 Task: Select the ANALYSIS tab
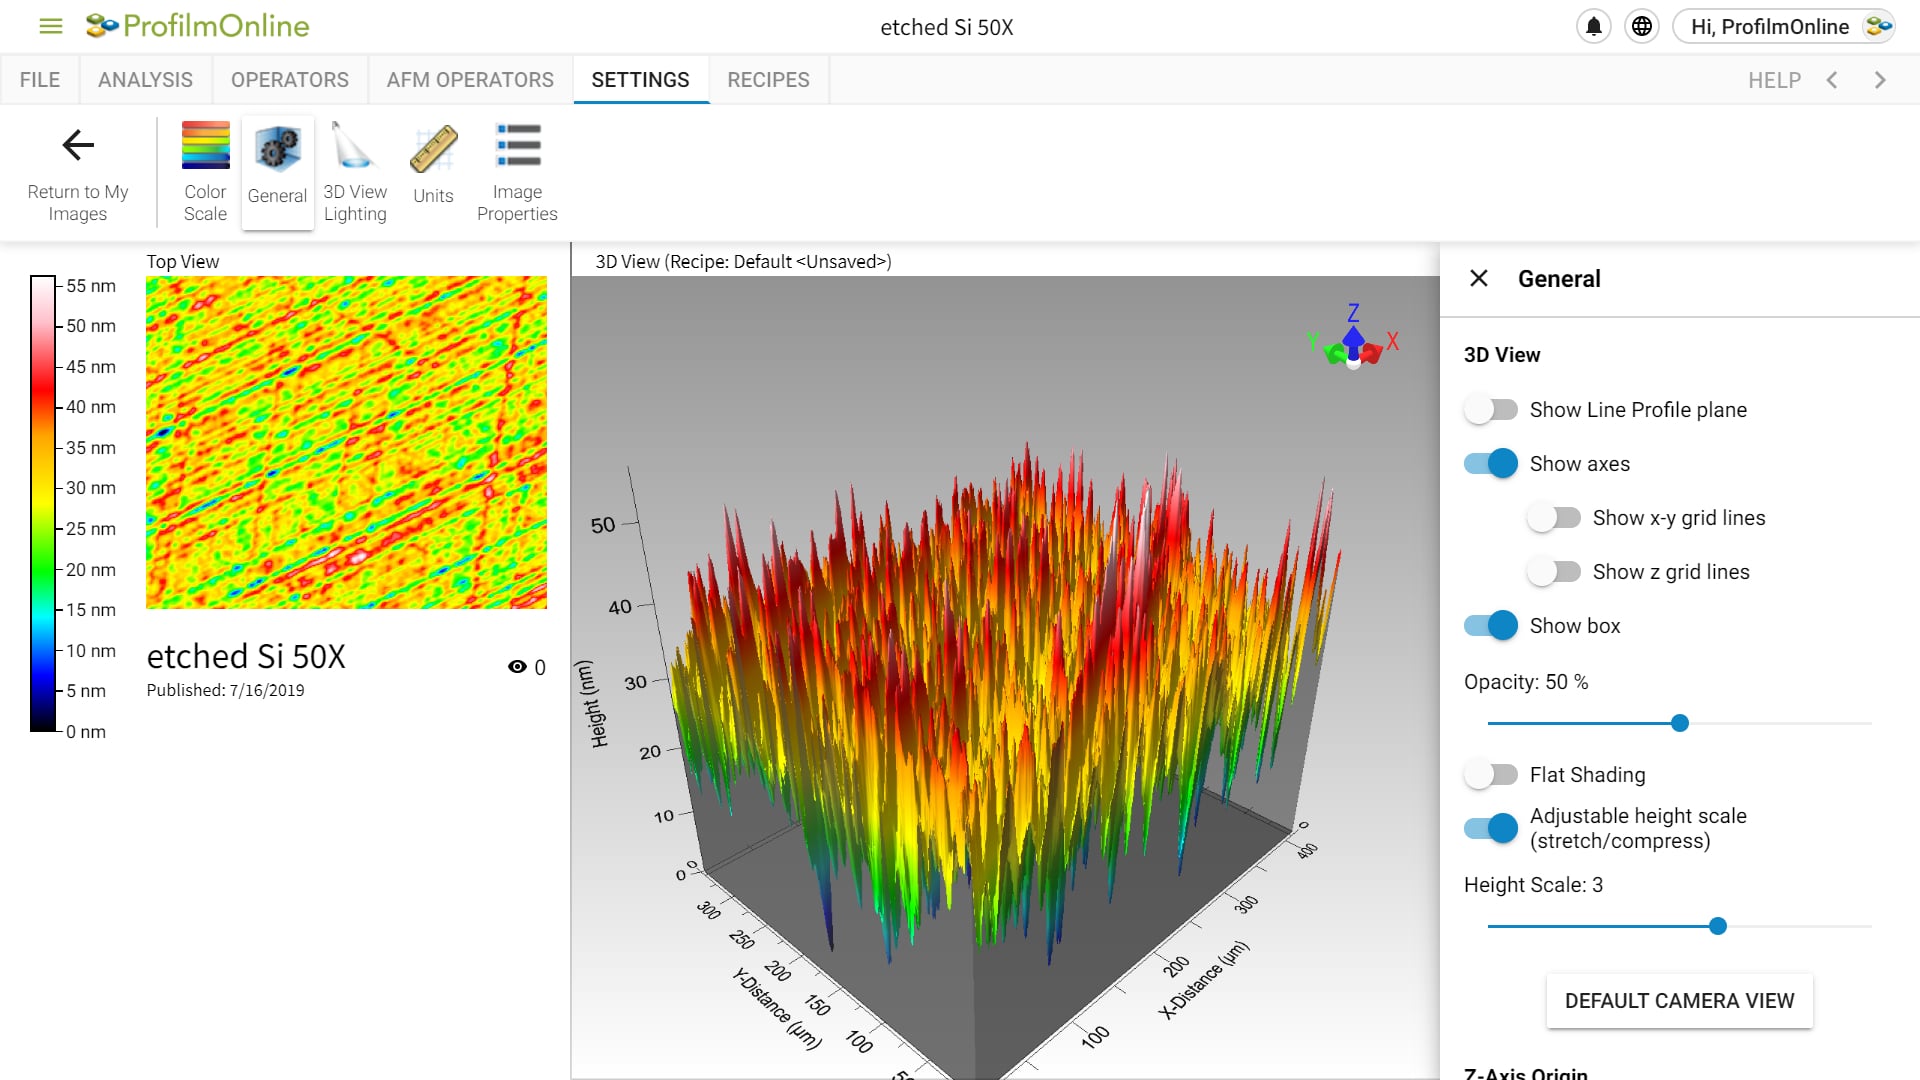(144, 79)
